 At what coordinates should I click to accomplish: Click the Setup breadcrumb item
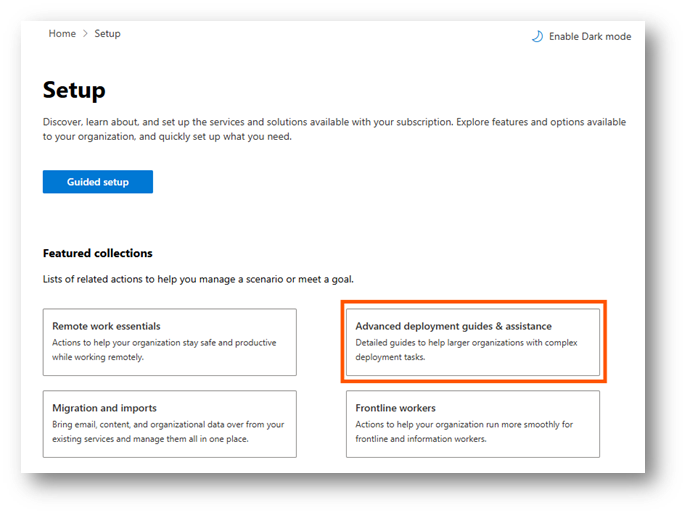107,34
